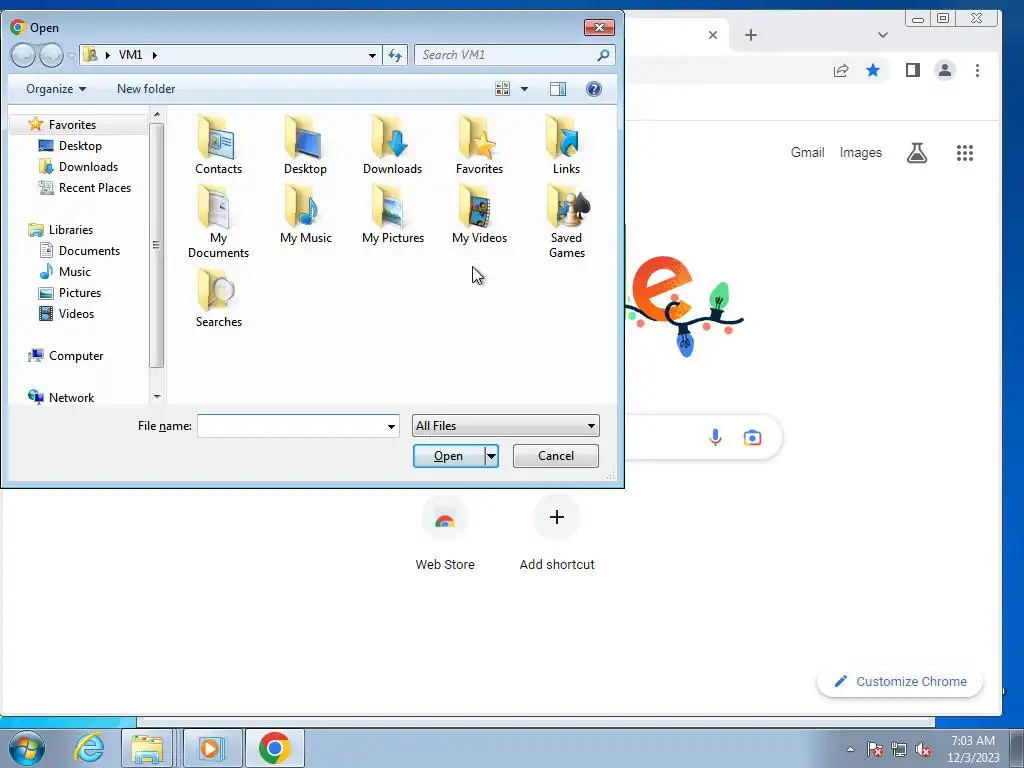The image size is (1024, 768).
Task: Select the My Documents folder
Action: click(x=218, y=221)
